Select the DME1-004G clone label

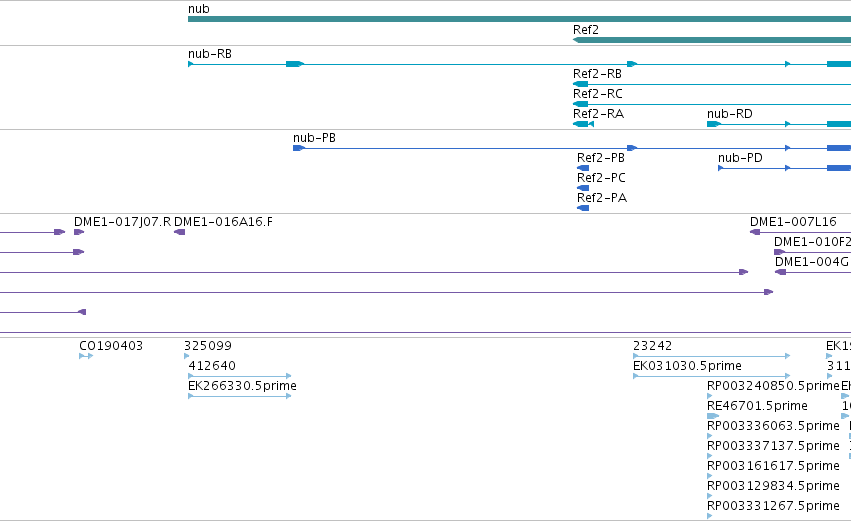tap(811, 262)
